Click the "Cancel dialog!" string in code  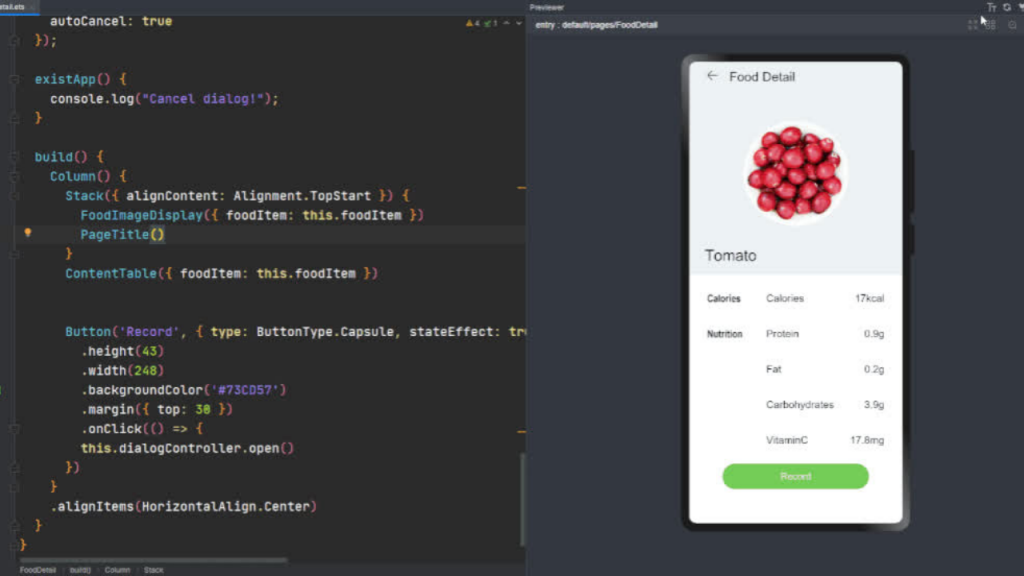(202, 99)
